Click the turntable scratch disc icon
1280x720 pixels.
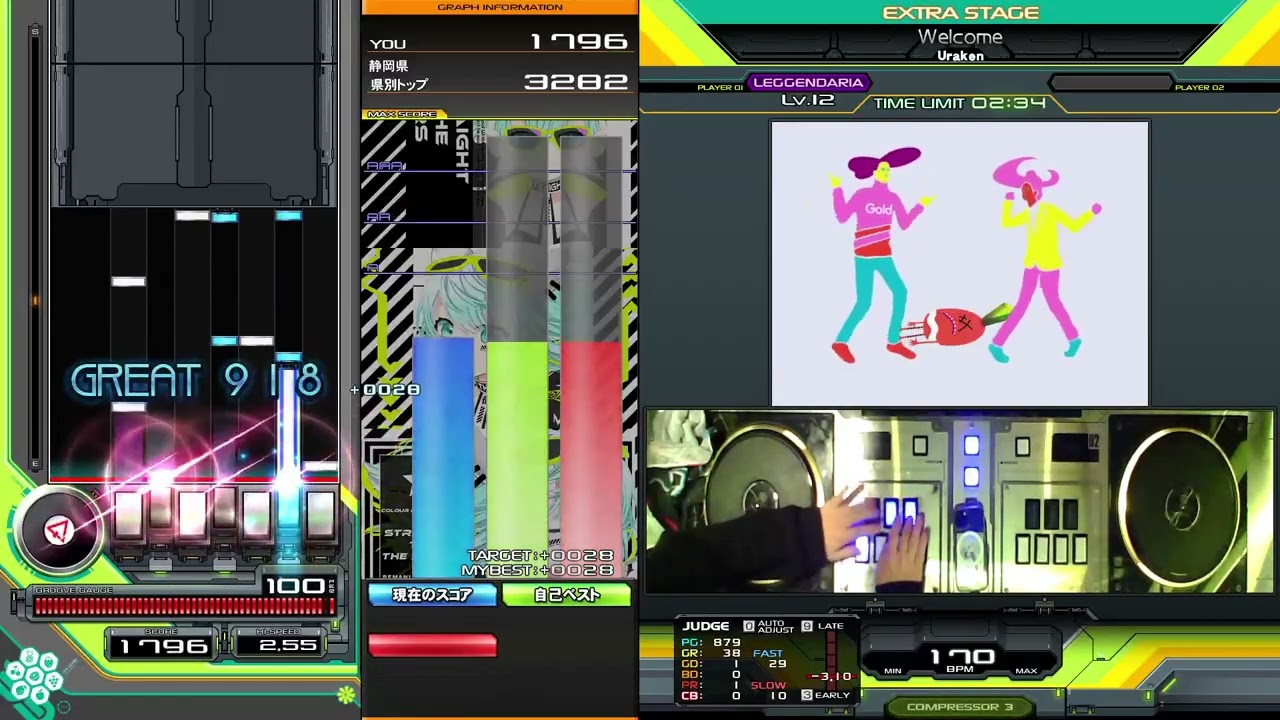[x=58, y=530]
